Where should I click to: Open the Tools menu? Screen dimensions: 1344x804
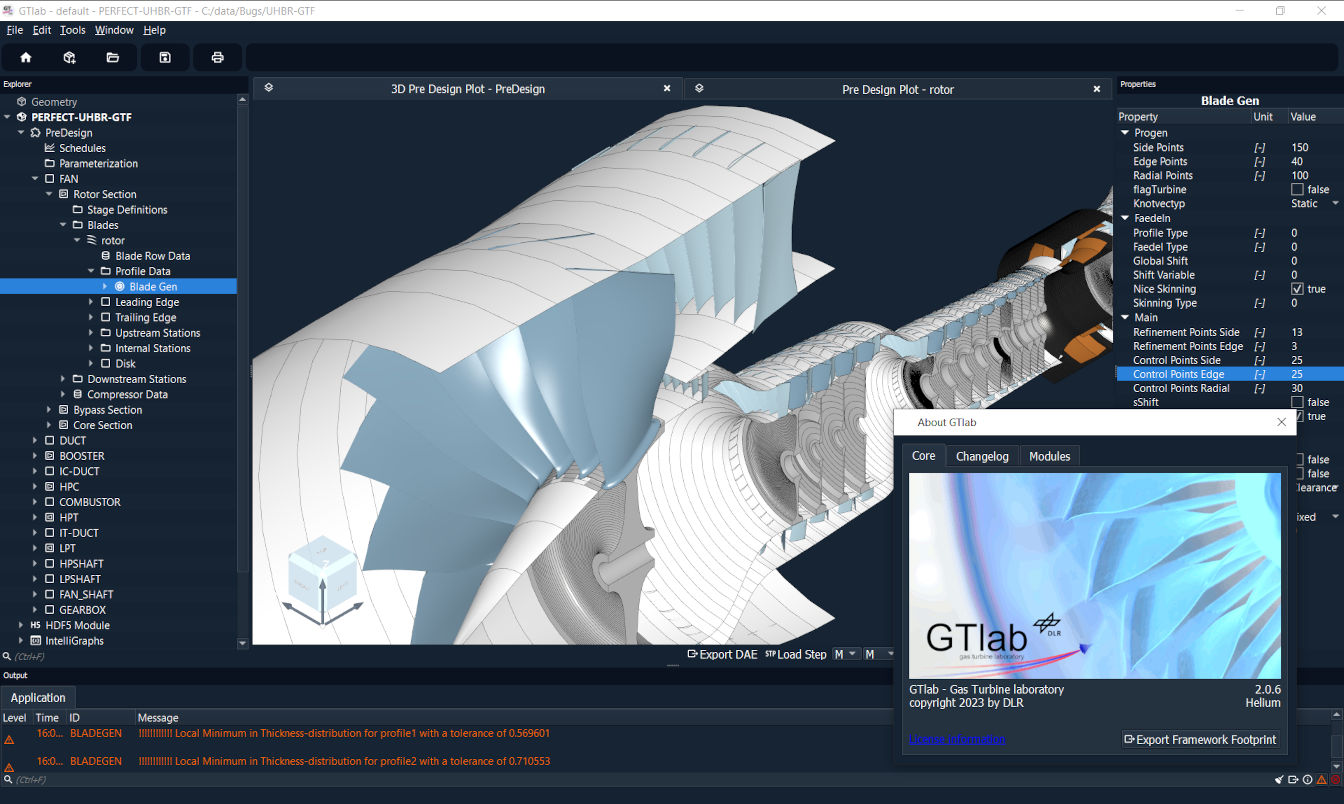click(x=72, y=30)
